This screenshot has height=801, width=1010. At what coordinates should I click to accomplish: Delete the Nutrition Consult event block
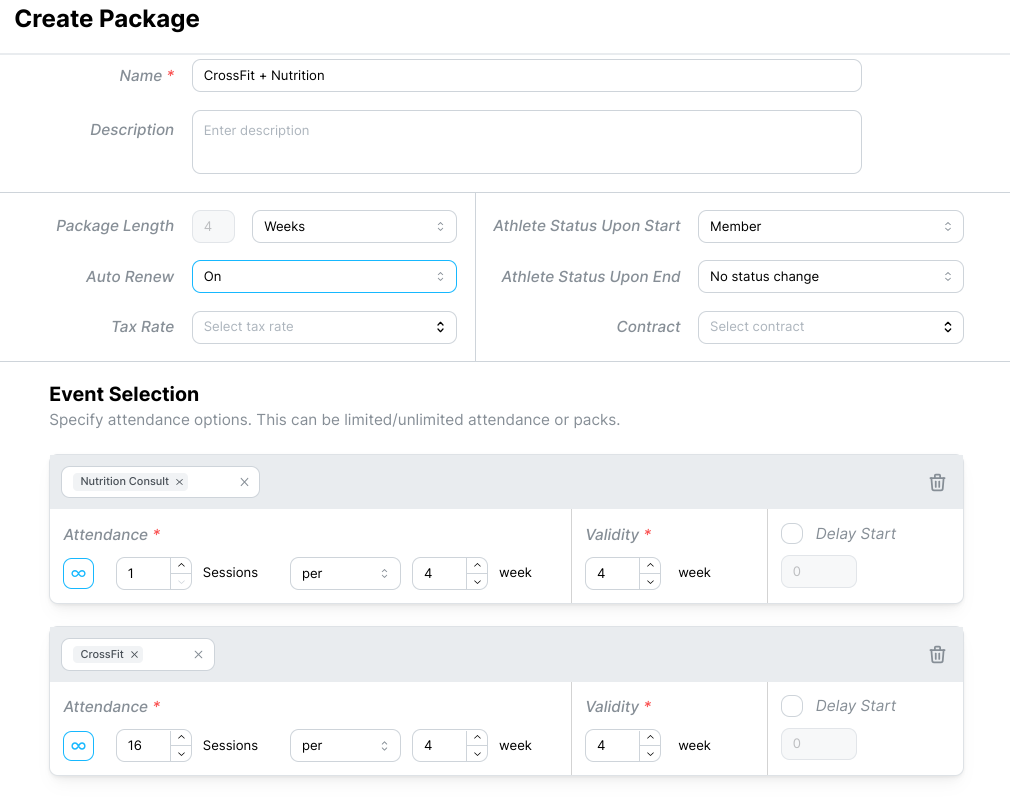[937, 482]
